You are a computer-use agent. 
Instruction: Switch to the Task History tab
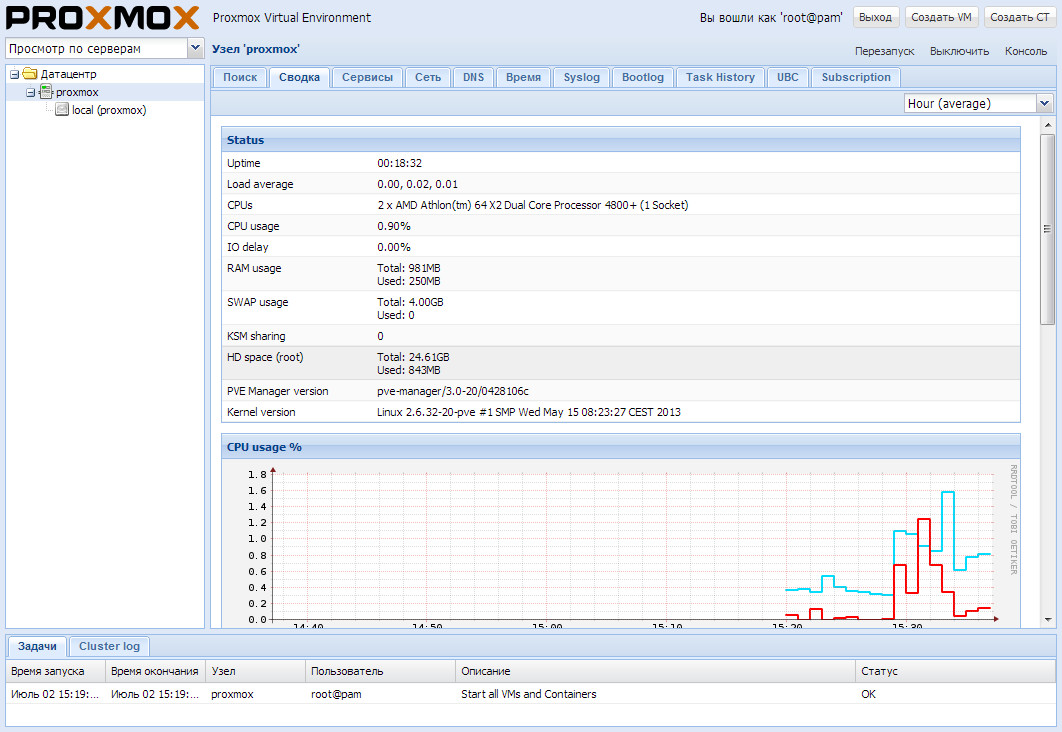(x=720, y=77)
